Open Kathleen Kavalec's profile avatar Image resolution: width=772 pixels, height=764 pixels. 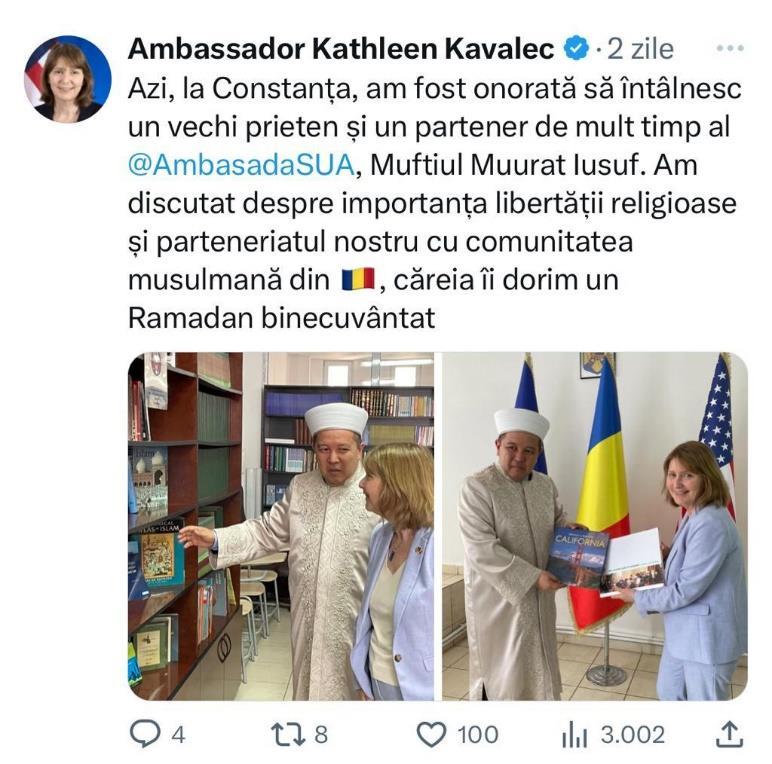tap(67, 79)
